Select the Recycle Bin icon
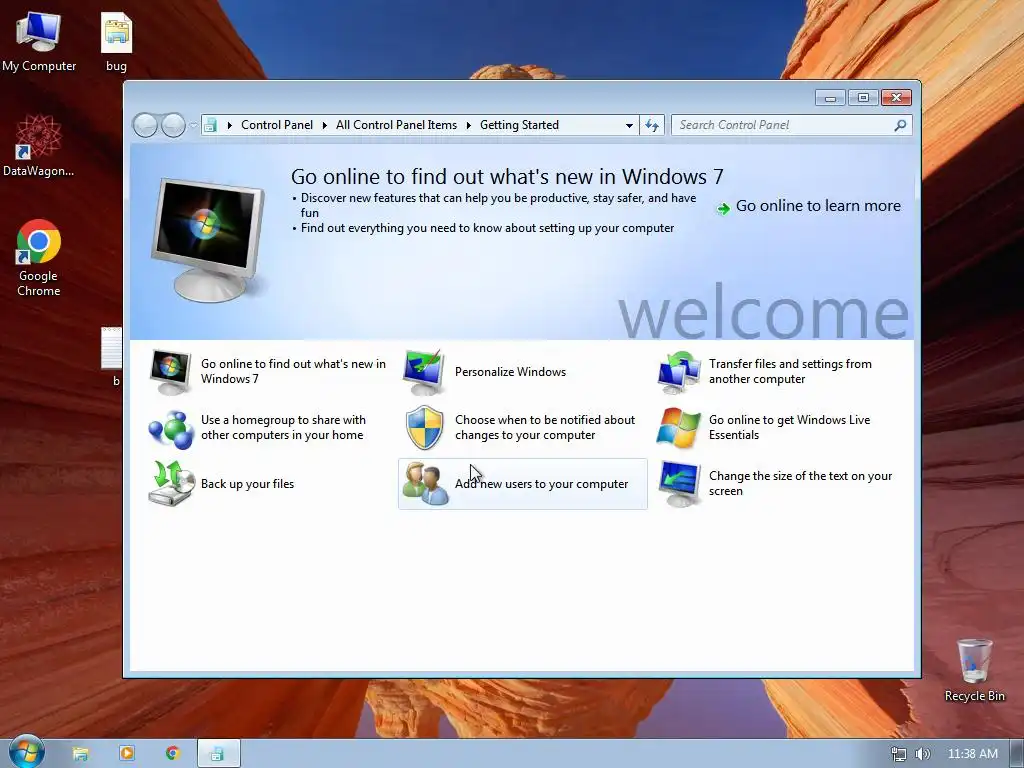 (974, 670)
